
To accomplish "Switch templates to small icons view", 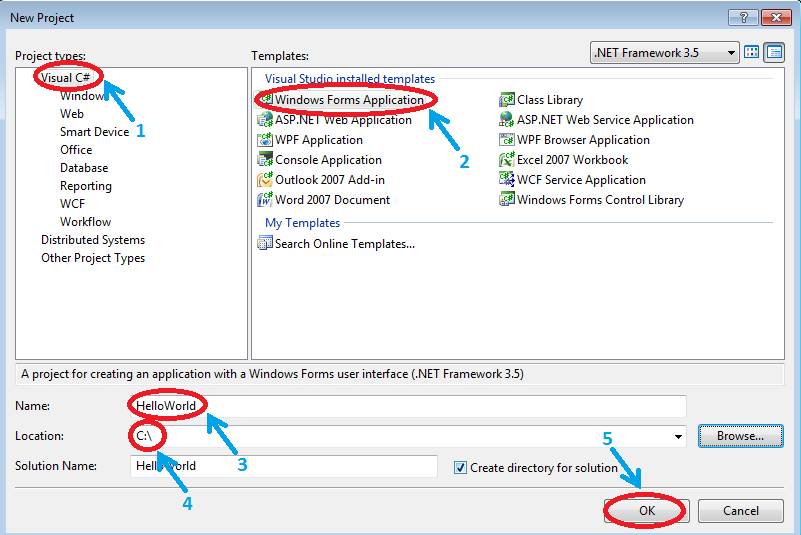I will 774,53.
